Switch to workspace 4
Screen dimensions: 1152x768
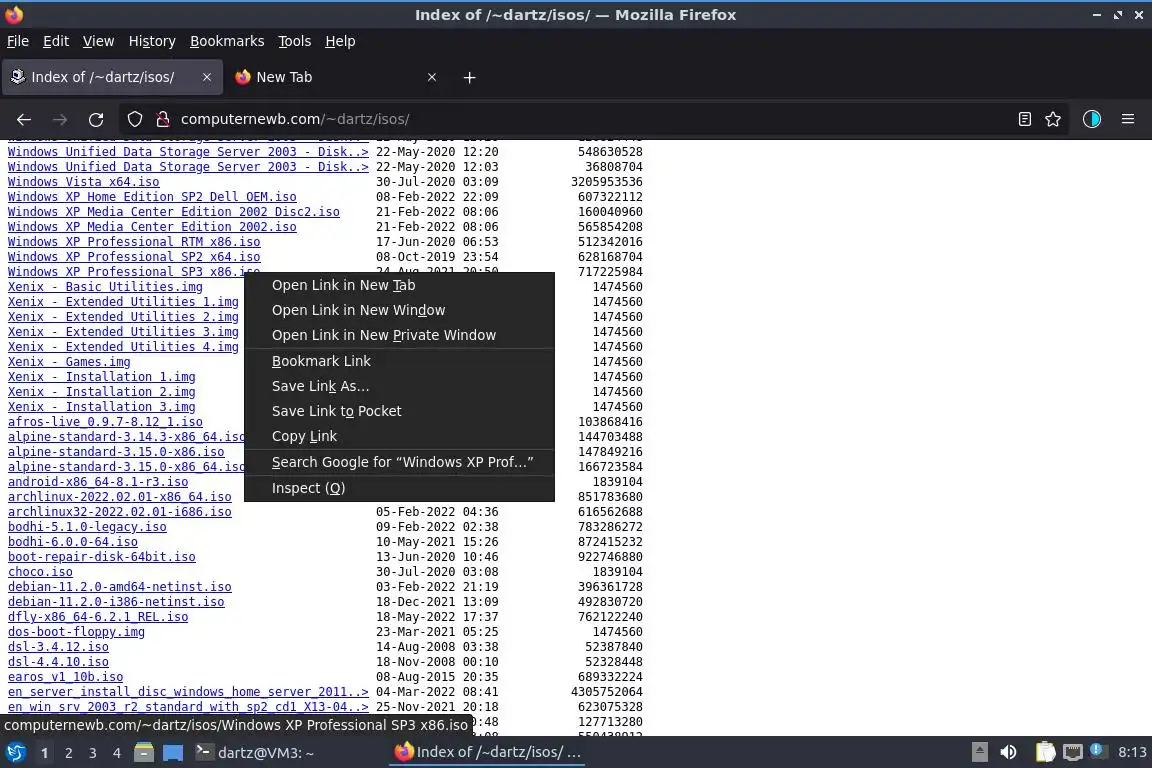(117, 753)
